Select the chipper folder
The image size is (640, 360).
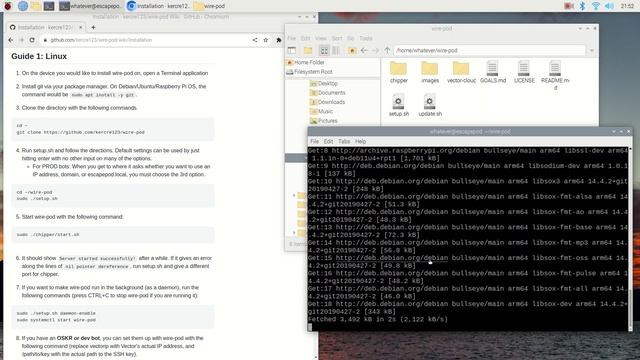click(398, 72)
